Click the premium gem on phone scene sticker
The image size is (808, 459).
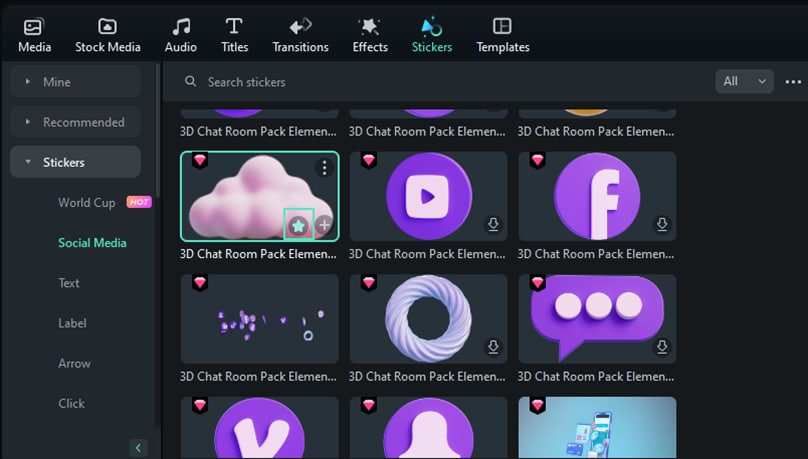(x=537, y=405)
